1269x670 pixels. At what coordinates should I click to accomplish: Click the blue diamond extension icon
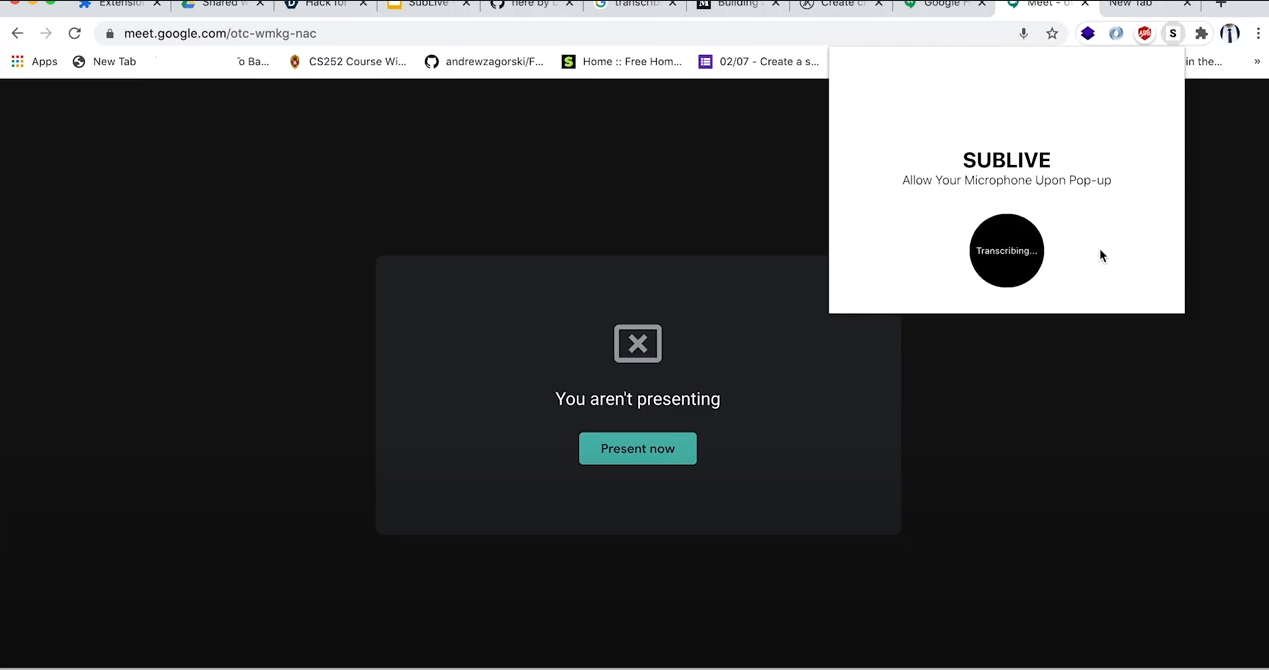1087,34
